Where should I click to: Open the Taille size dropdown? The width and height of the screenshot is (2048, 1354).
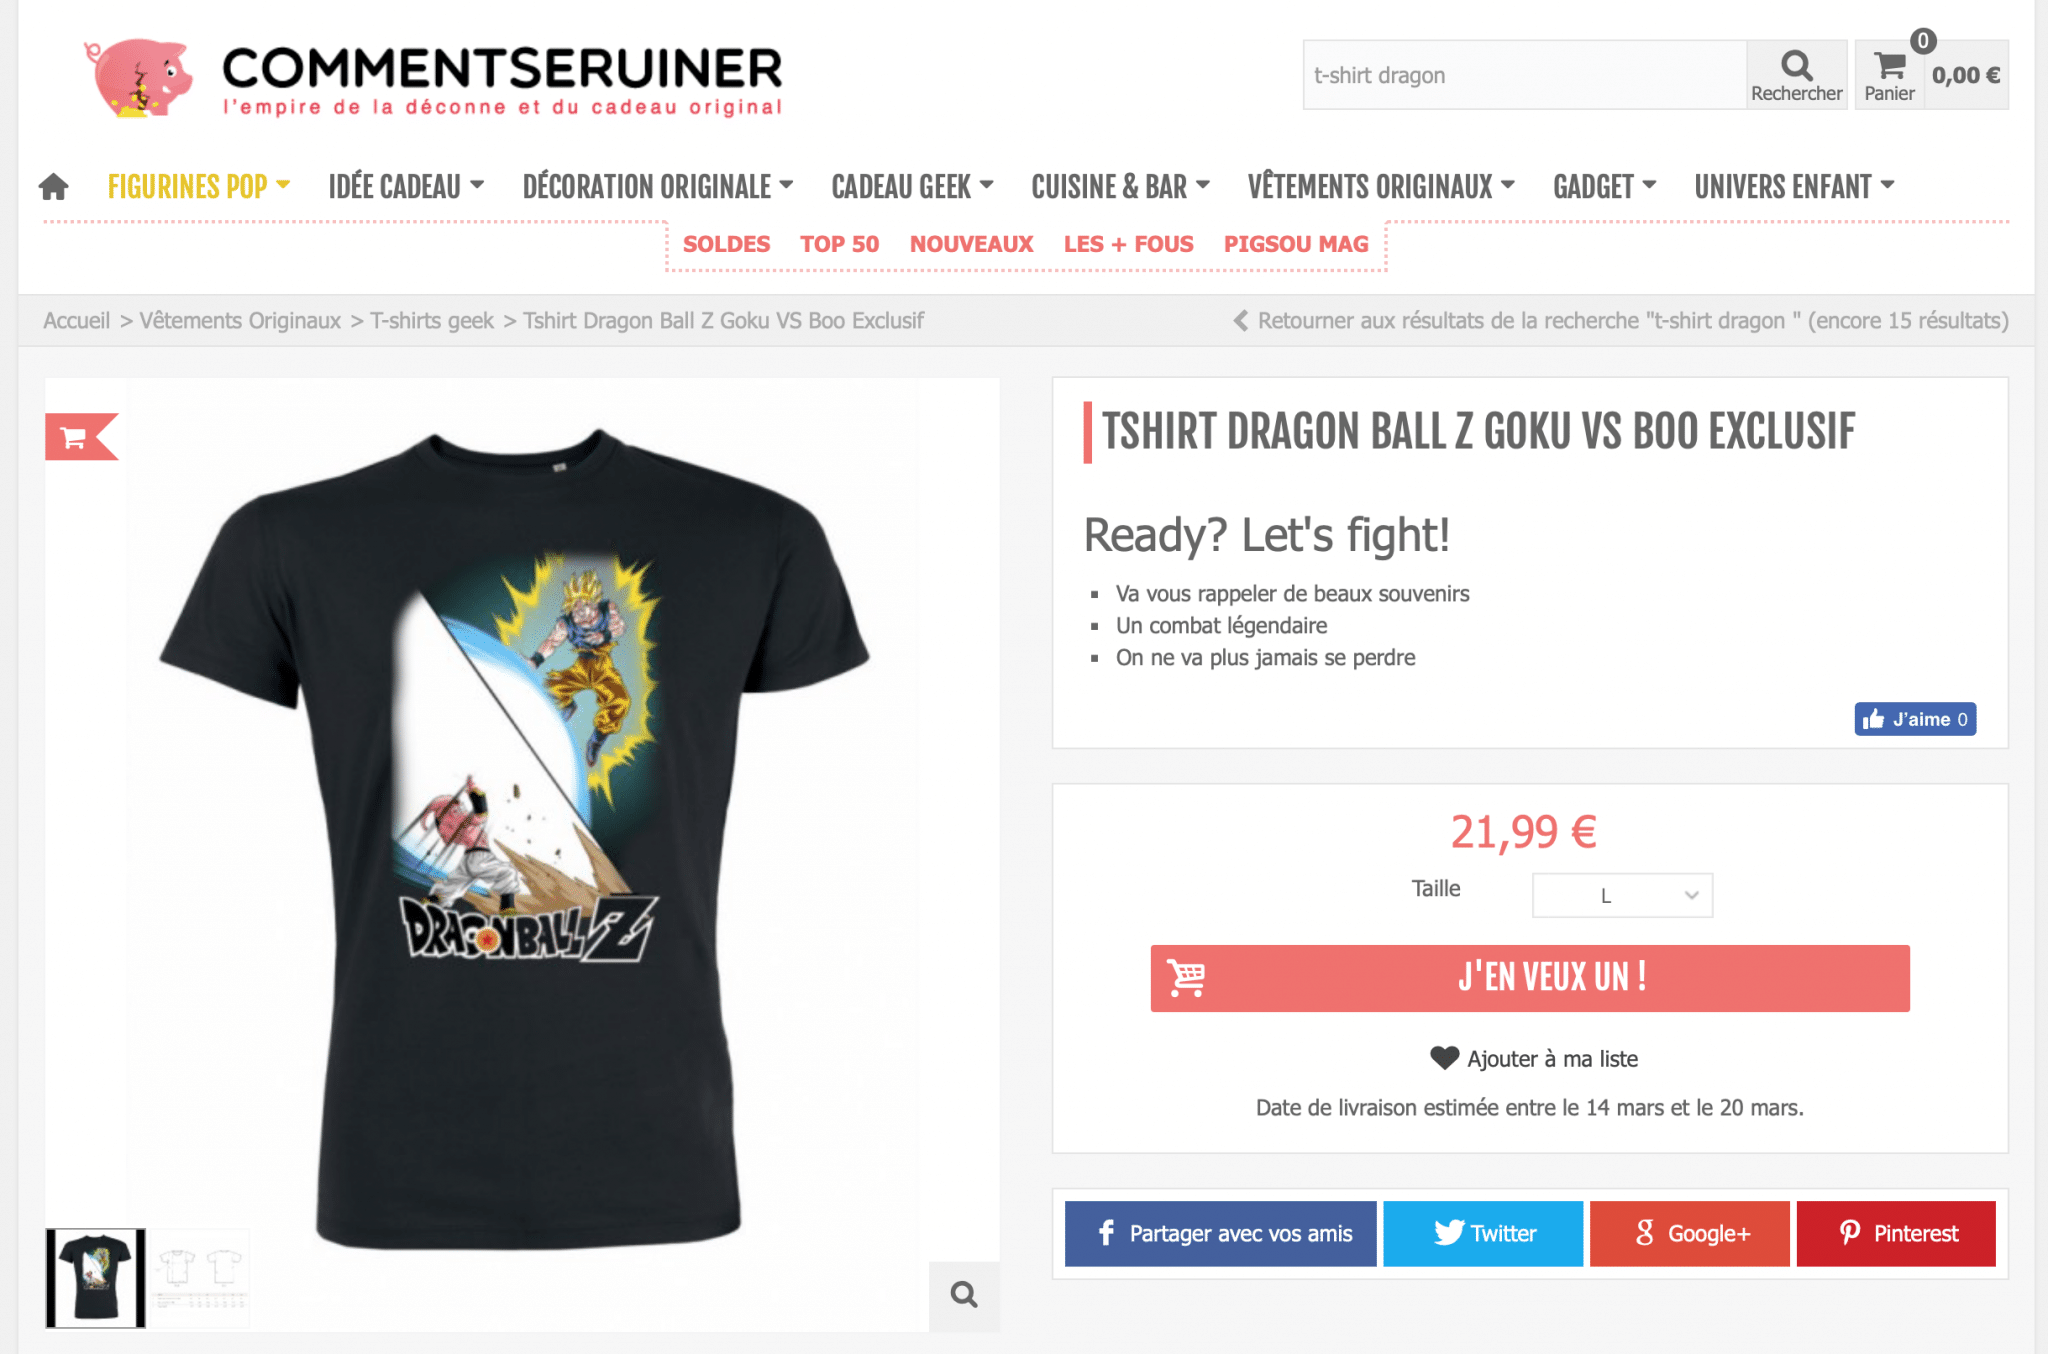point(1622,895)
